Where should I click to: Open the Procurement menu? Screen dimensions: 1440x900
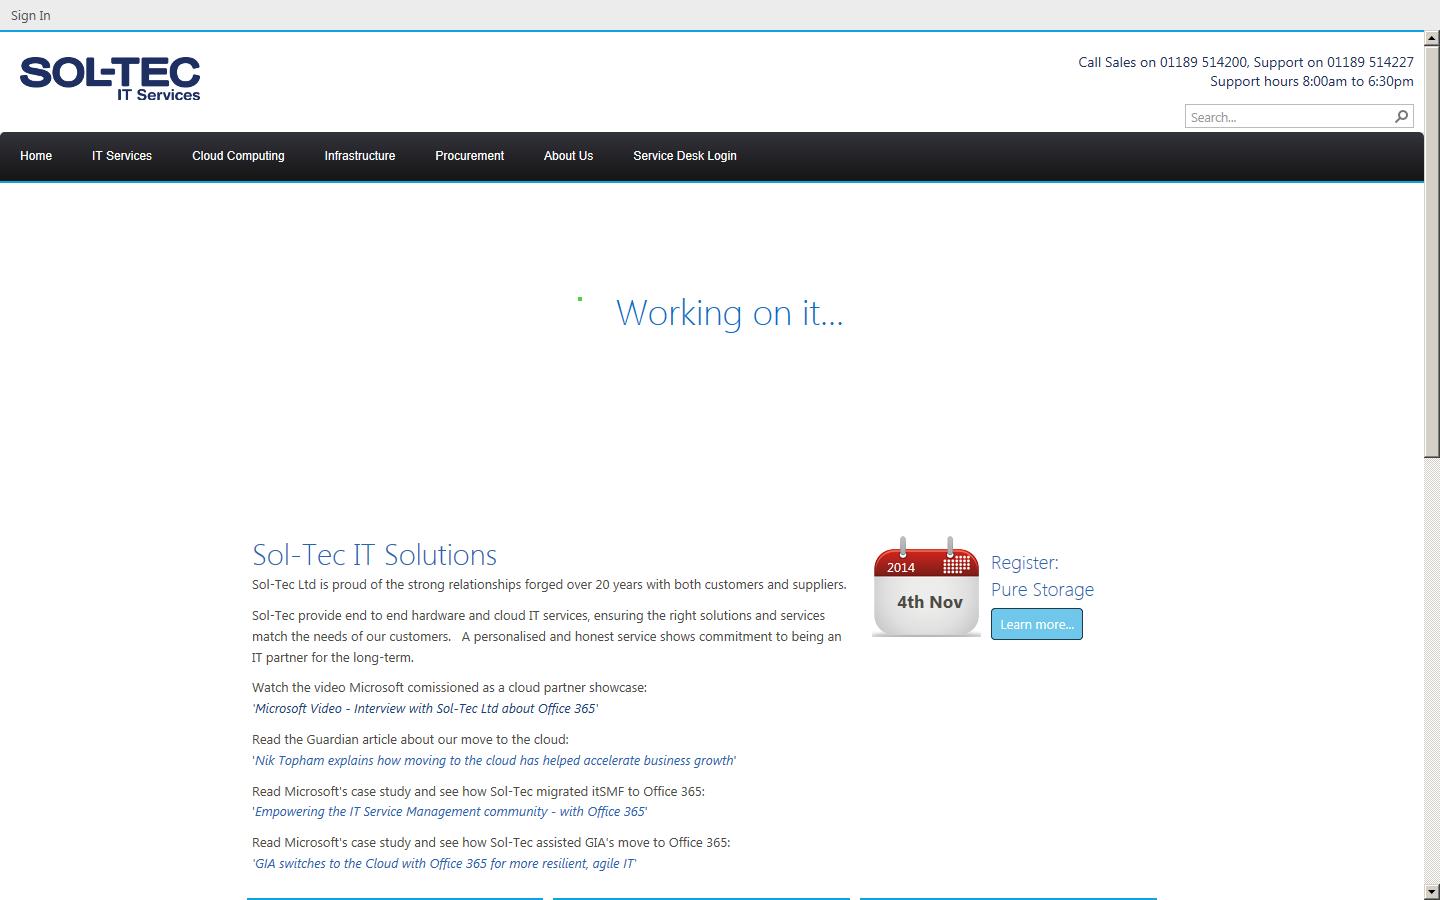coord(469,156)
